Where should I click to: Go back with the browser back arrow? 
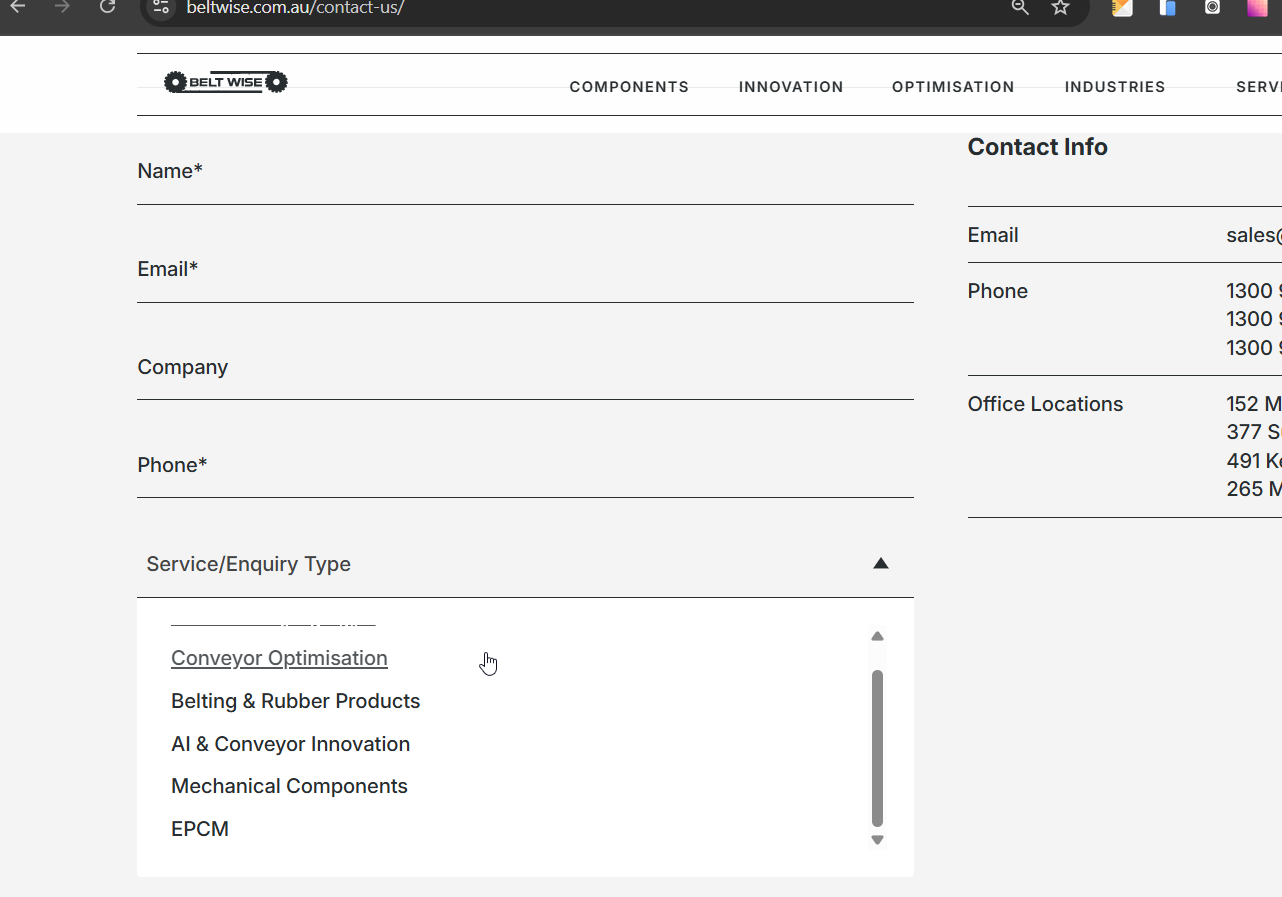coord(18,8)
